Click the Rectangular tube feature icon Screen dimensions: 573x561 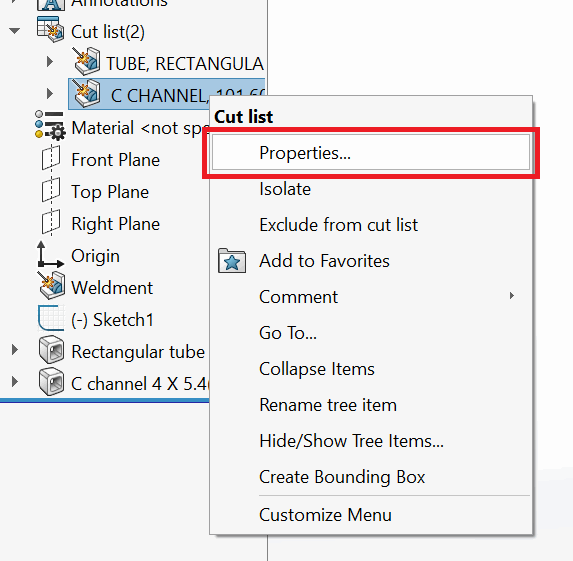click(51, 350)
